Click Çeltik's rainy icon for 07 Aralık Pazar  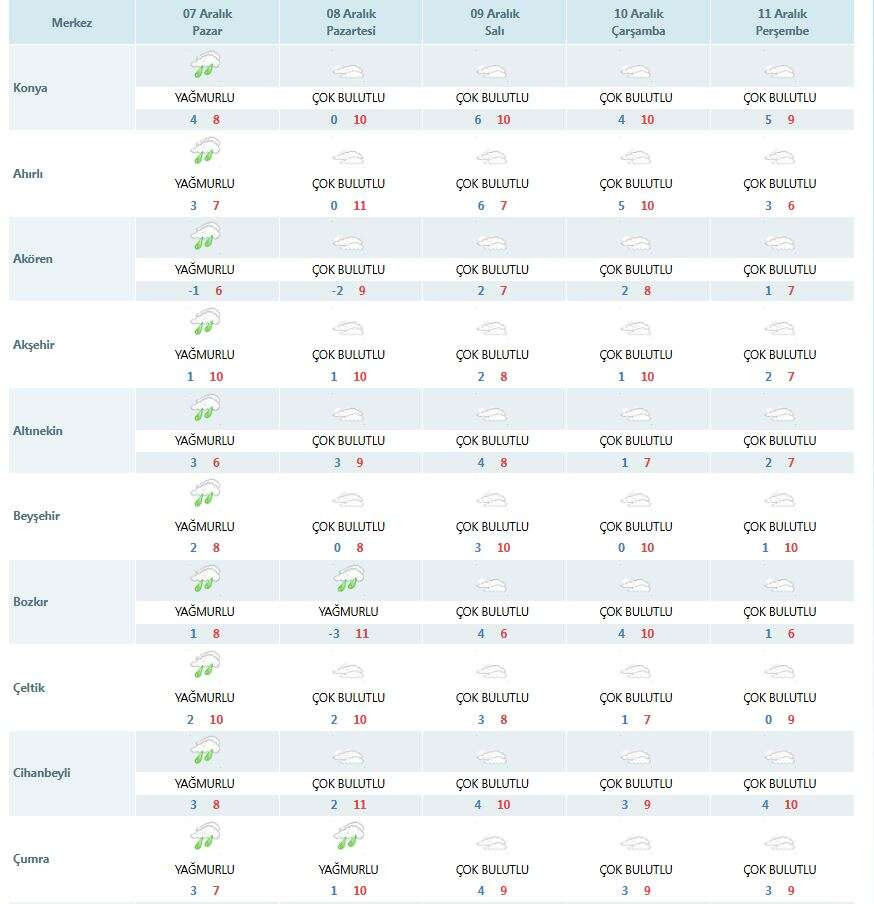tap(205, 666)
